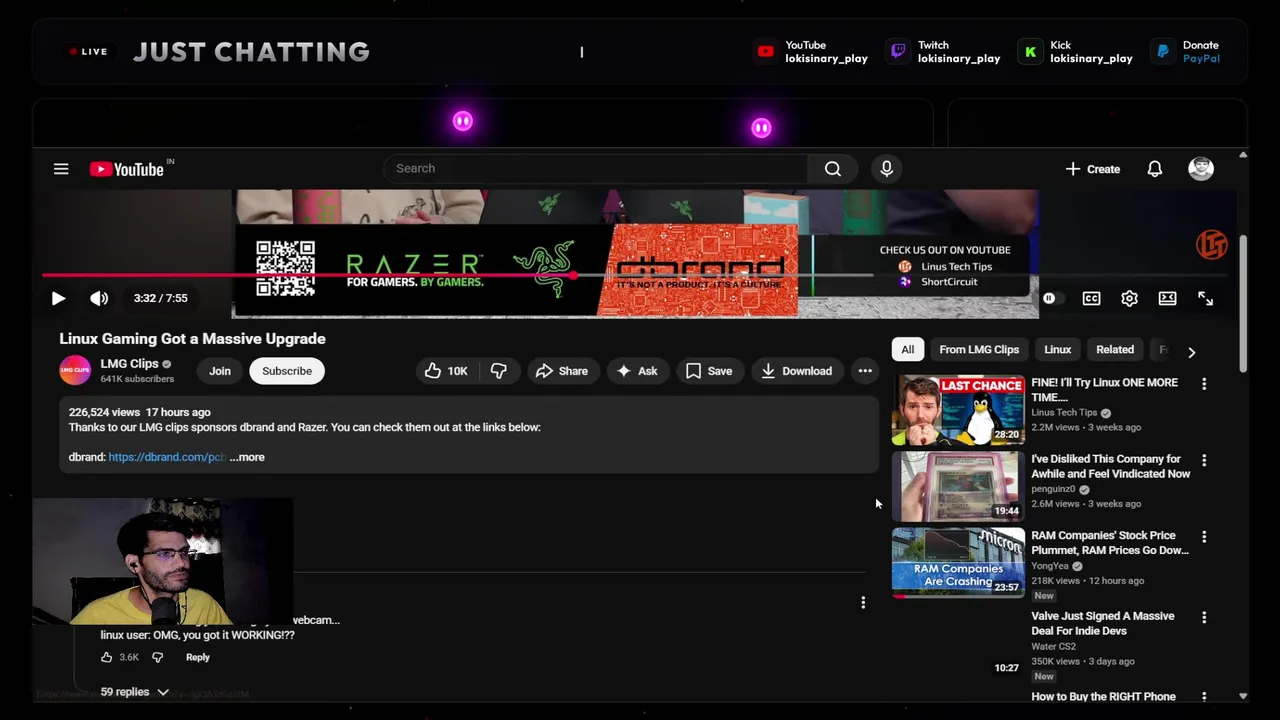Enter full screen mode

(x=1205, y=298)
